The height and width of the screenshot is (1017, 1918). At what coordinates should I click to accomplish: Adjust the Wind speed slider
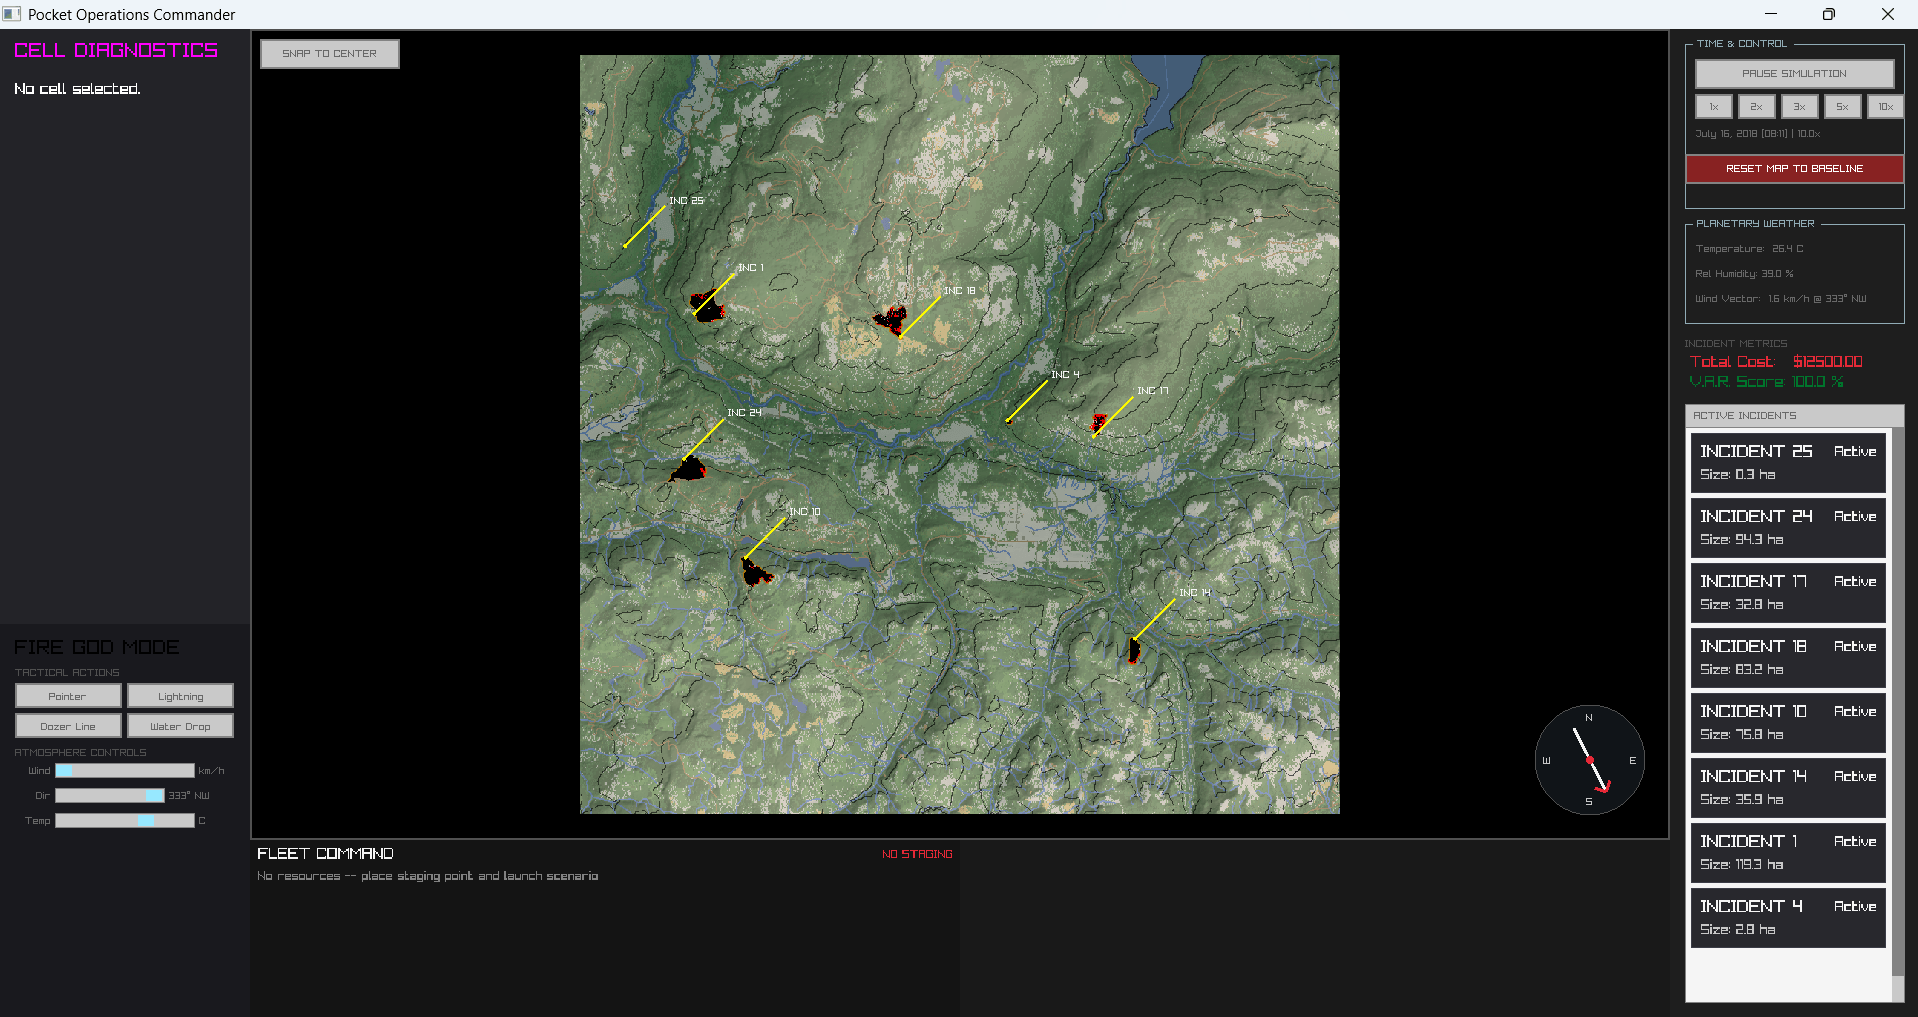pyautogui.click(x=125, y=771)
